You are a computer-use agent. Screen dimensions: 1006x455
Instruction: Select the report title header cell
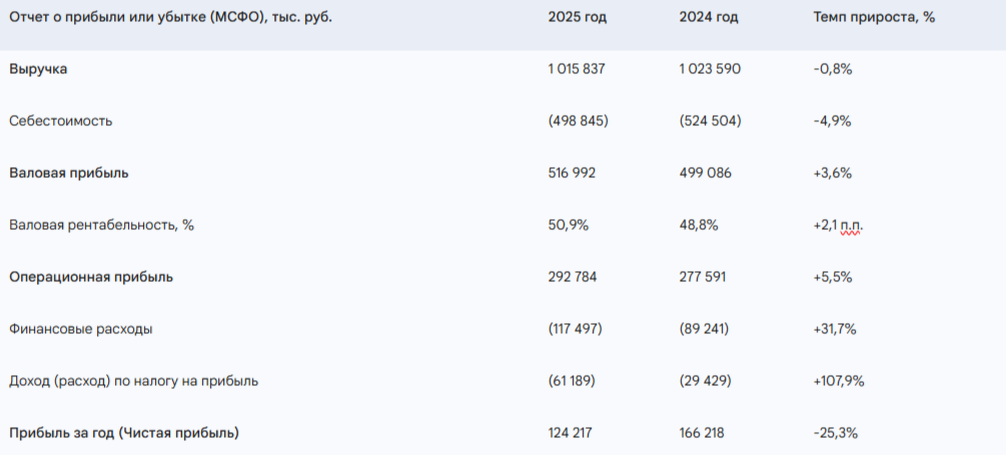pos(170,17)
